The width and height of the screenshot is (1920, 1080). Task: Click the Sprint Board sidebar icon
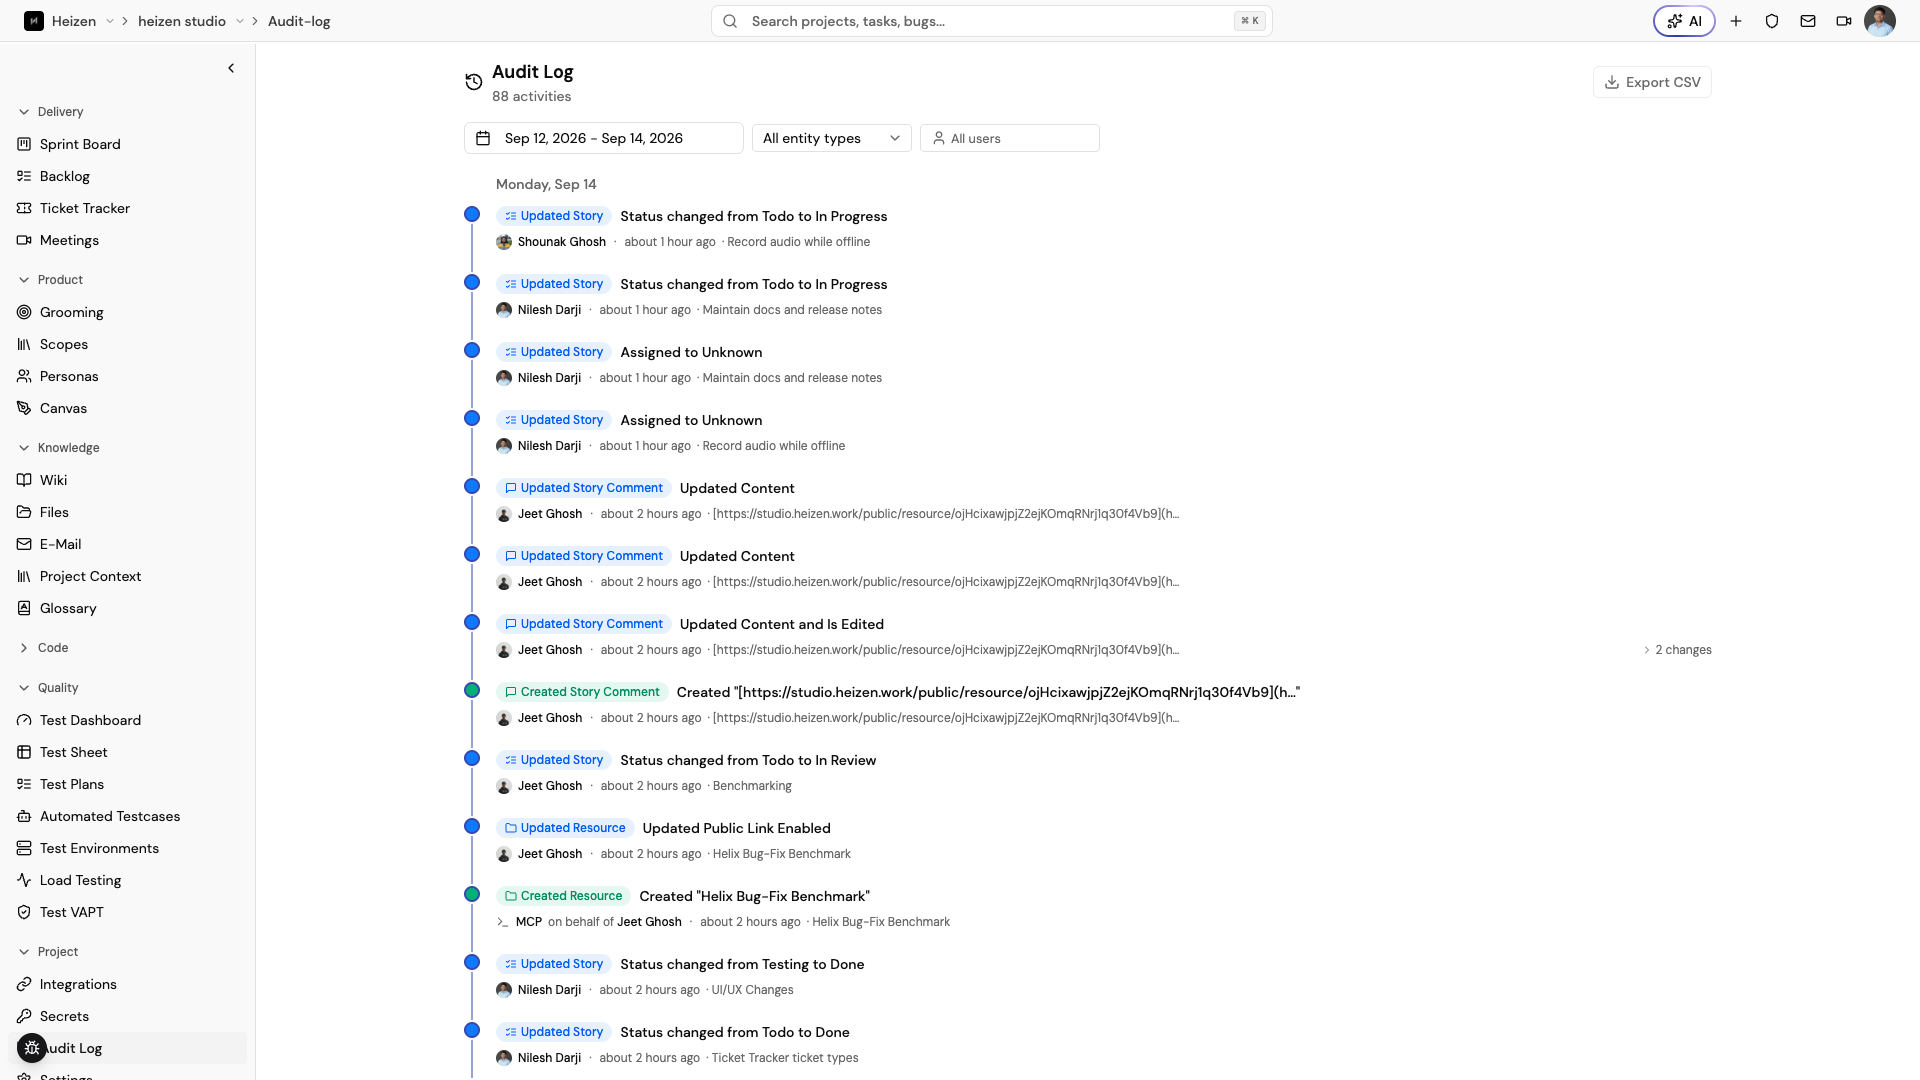tap(24, 144)
